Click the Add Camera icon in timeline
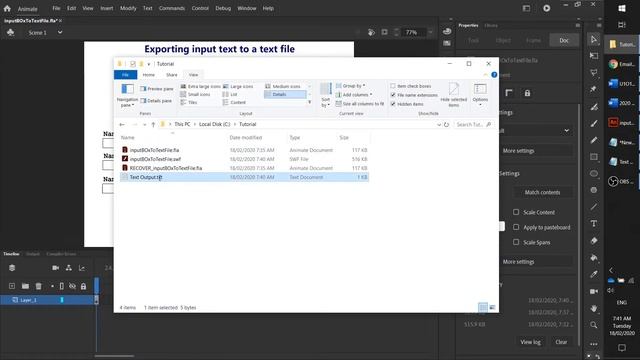Image resolution: width=640 pixels, height=360 pixels. pos(56,268)
